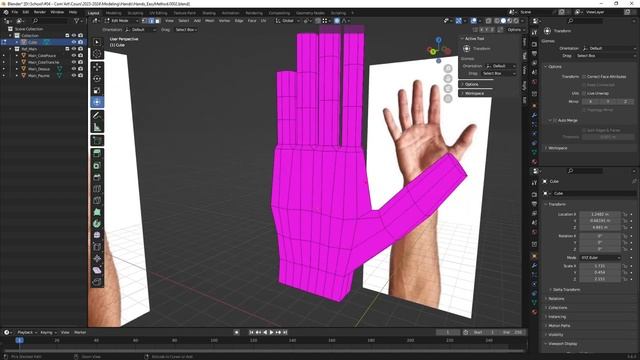
Task: Switch to edge select mode
Action: [151, 20]
